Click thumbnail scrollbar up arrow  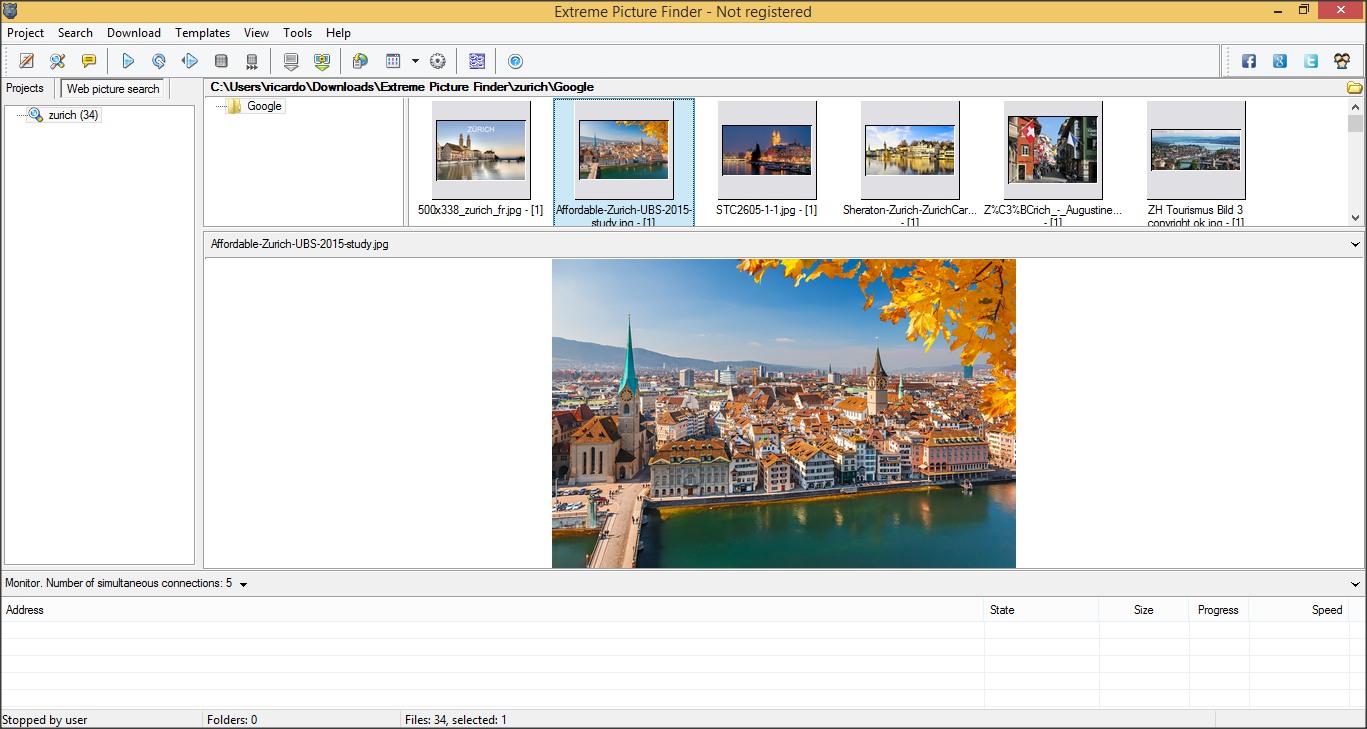point(1356,106)
